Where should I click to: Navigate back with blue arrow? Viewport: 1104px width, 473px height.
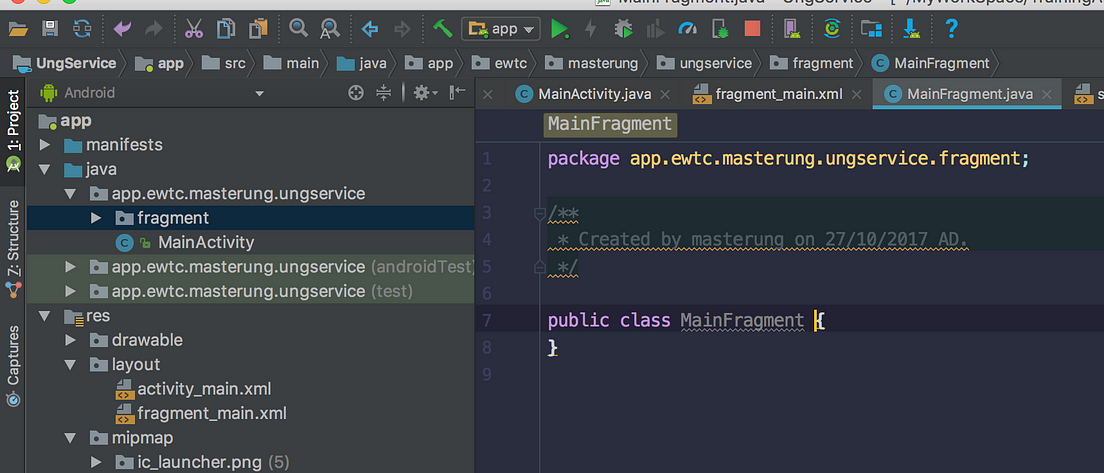pos(370,29)
